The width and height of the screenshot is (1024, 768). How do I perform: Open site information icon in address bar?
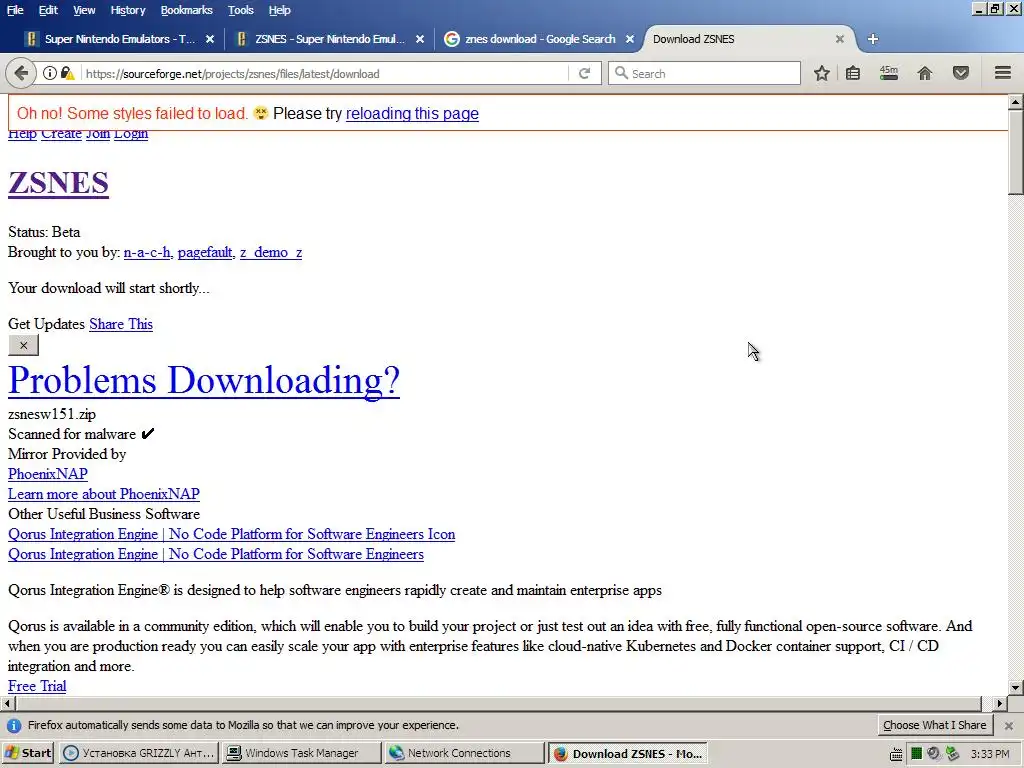pos(50,73)
